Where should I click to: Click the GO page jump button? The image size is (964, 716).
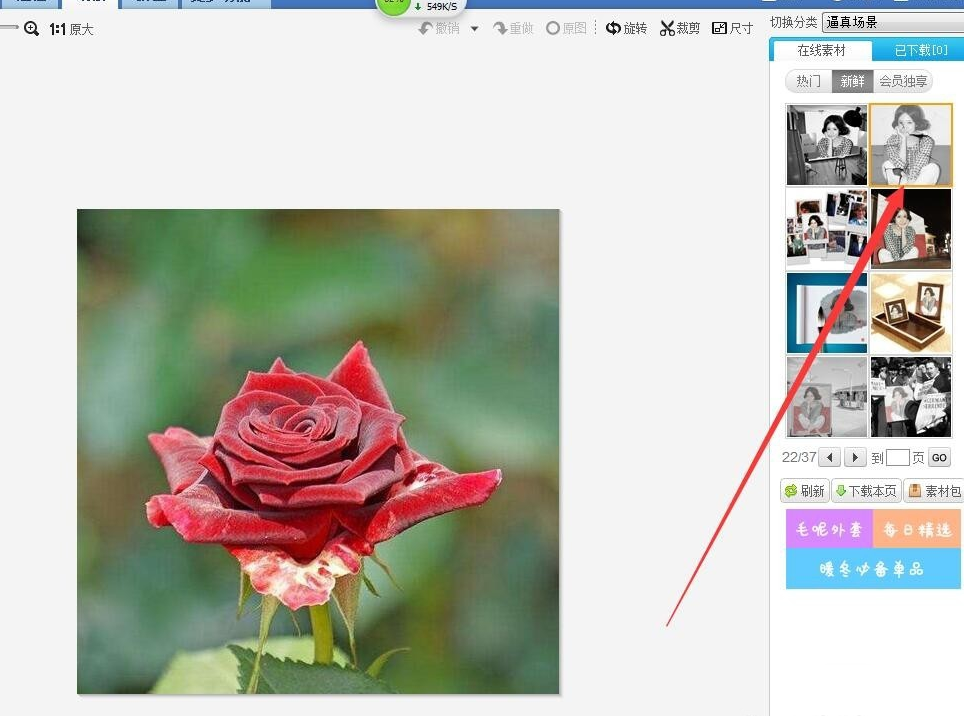click(x=939, y=457)
